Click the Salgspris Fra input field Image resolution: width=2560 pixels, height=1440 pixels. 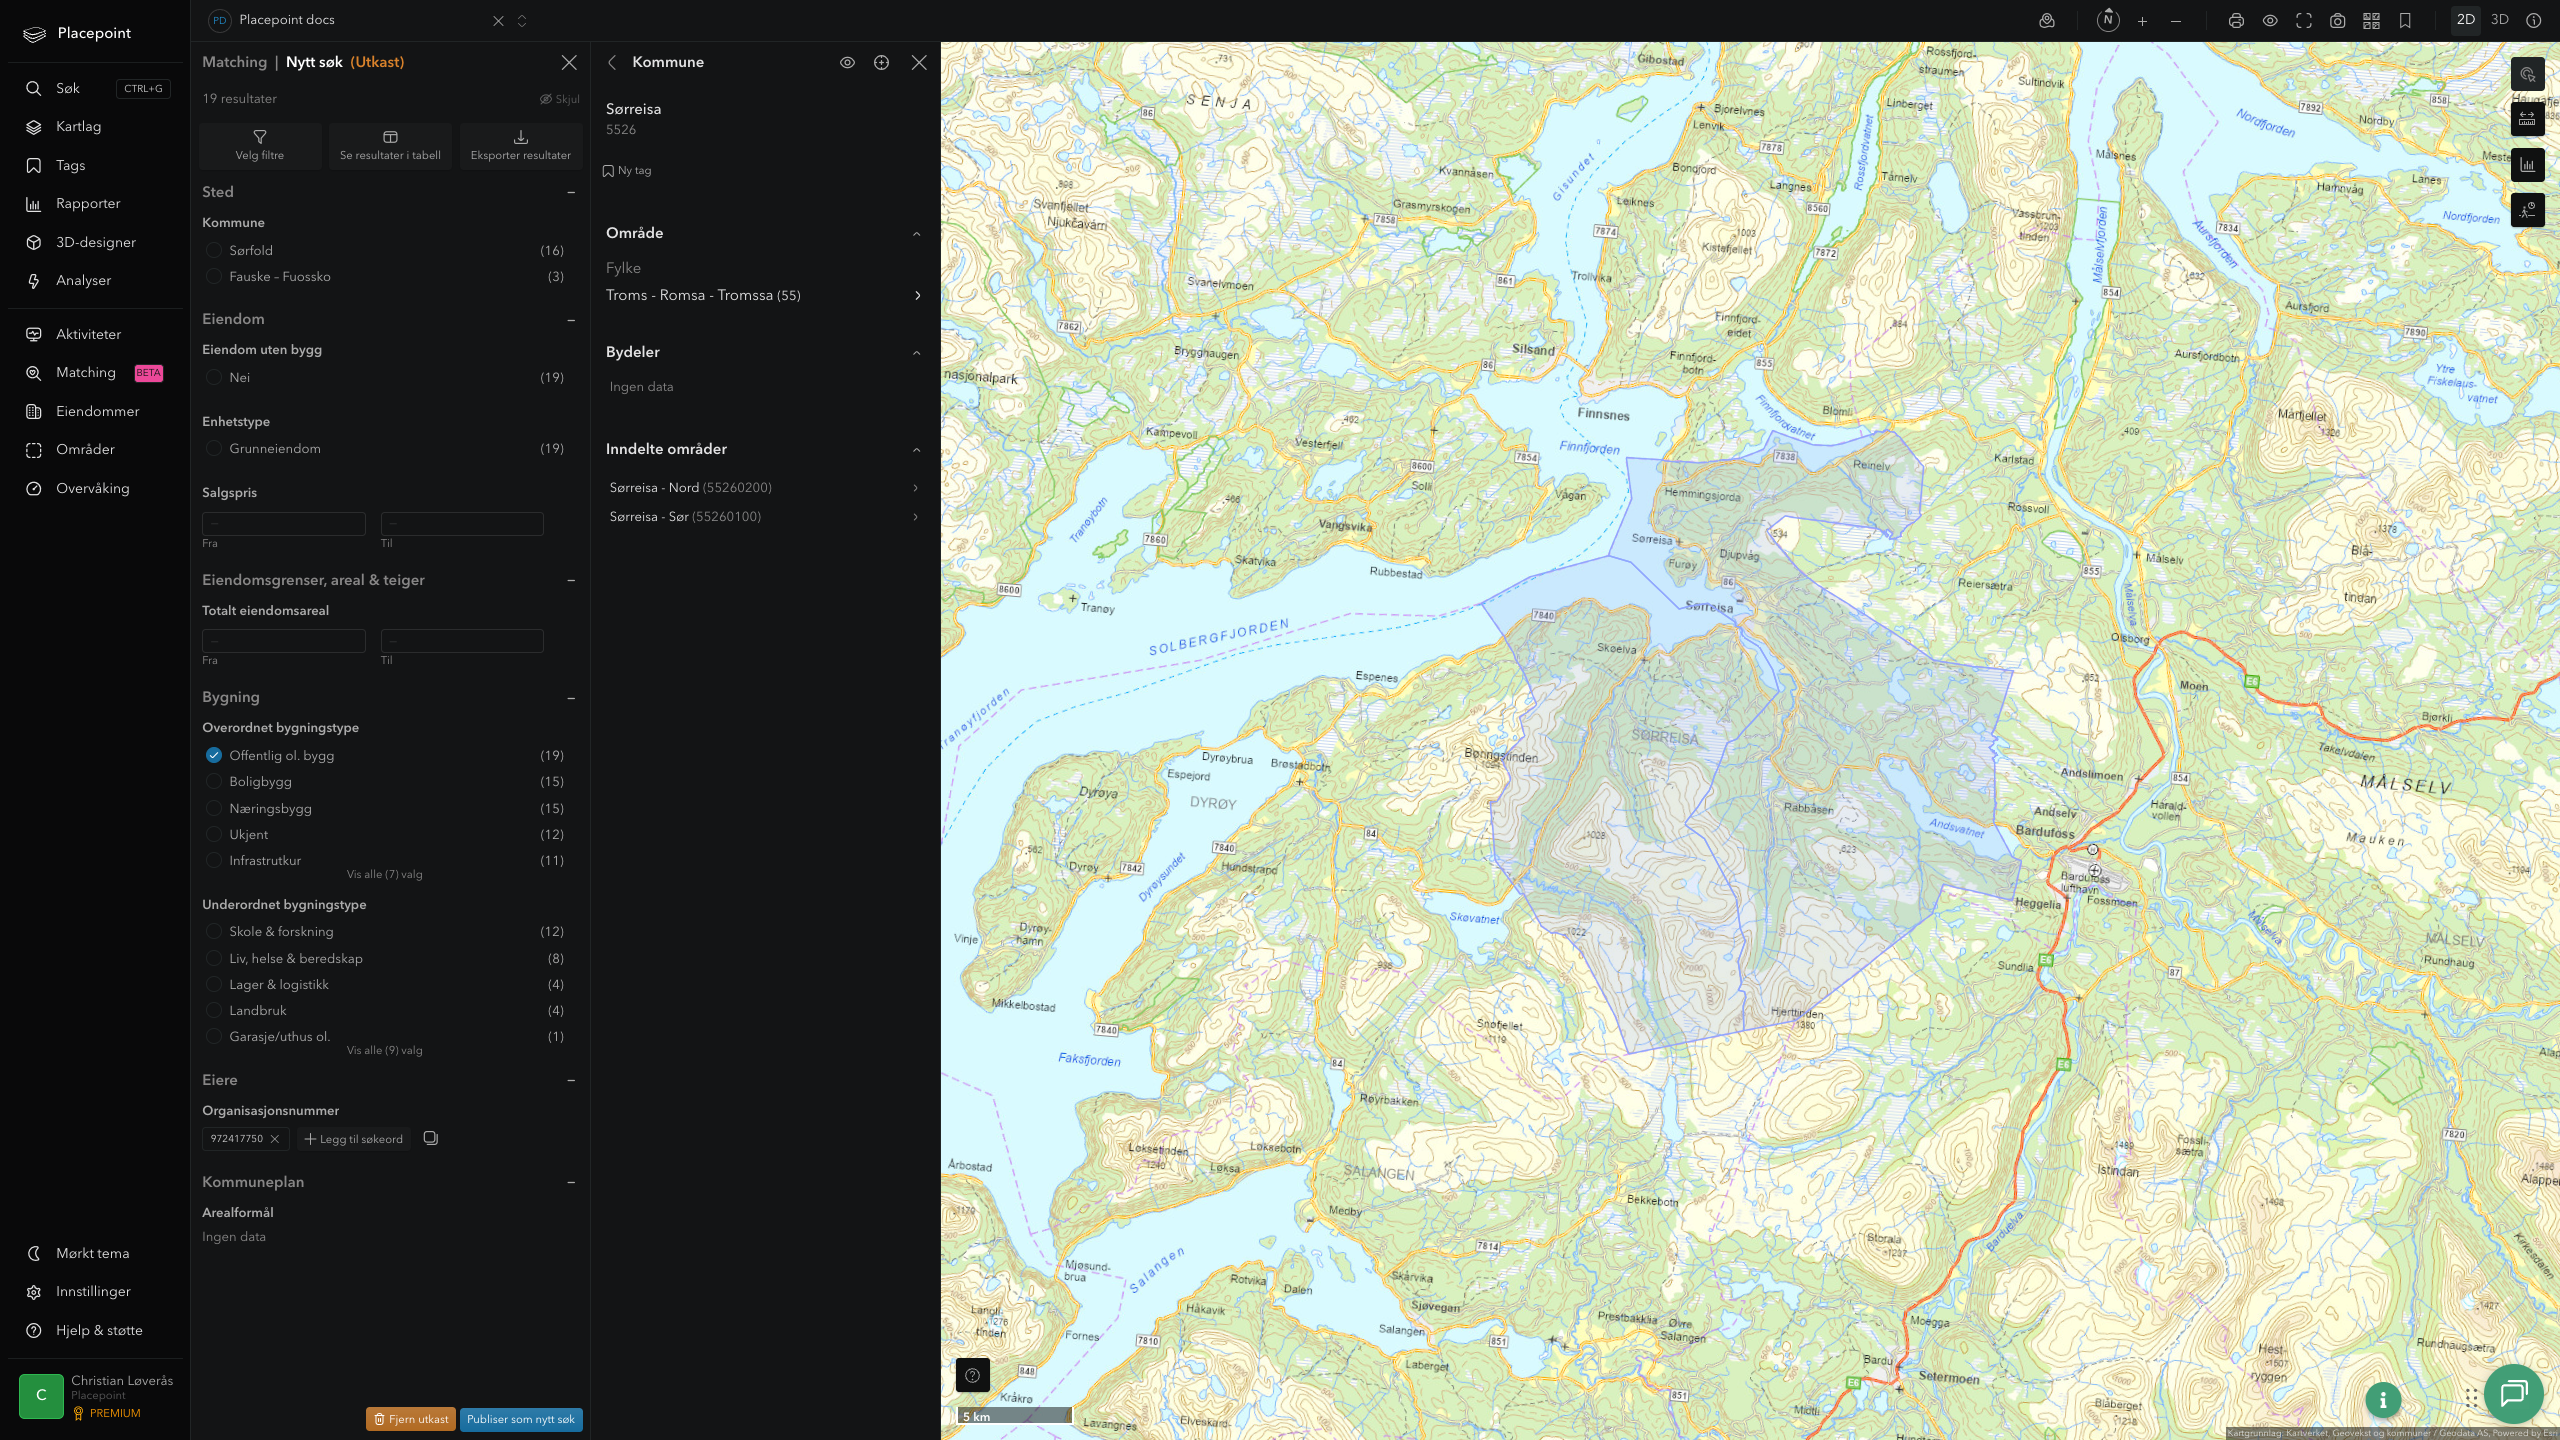(284, 524)
